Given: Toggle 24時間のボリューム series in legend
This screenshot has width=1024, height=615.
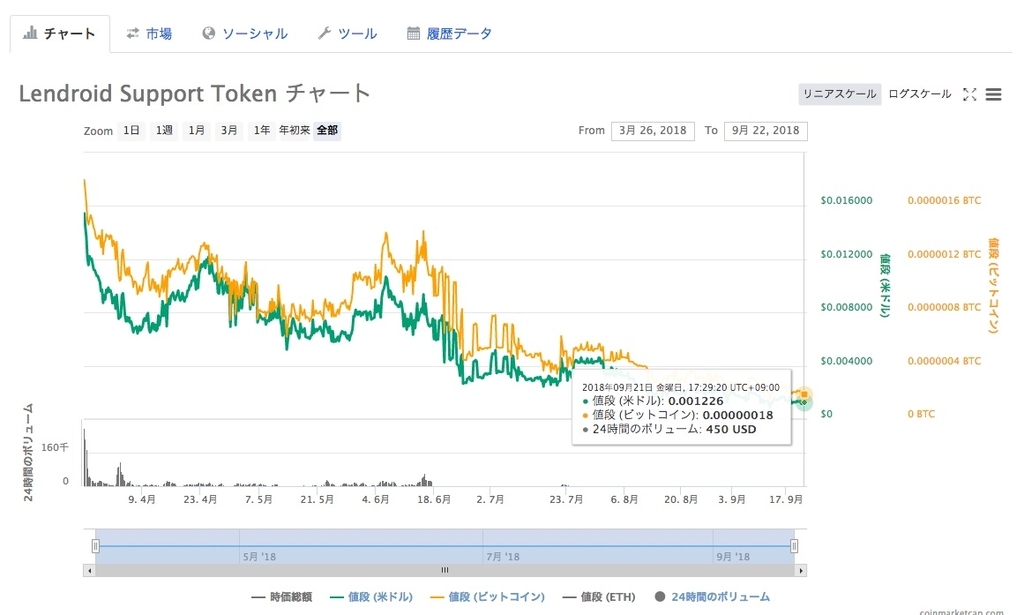Looking at the screenshot, I should click(712, 597).
